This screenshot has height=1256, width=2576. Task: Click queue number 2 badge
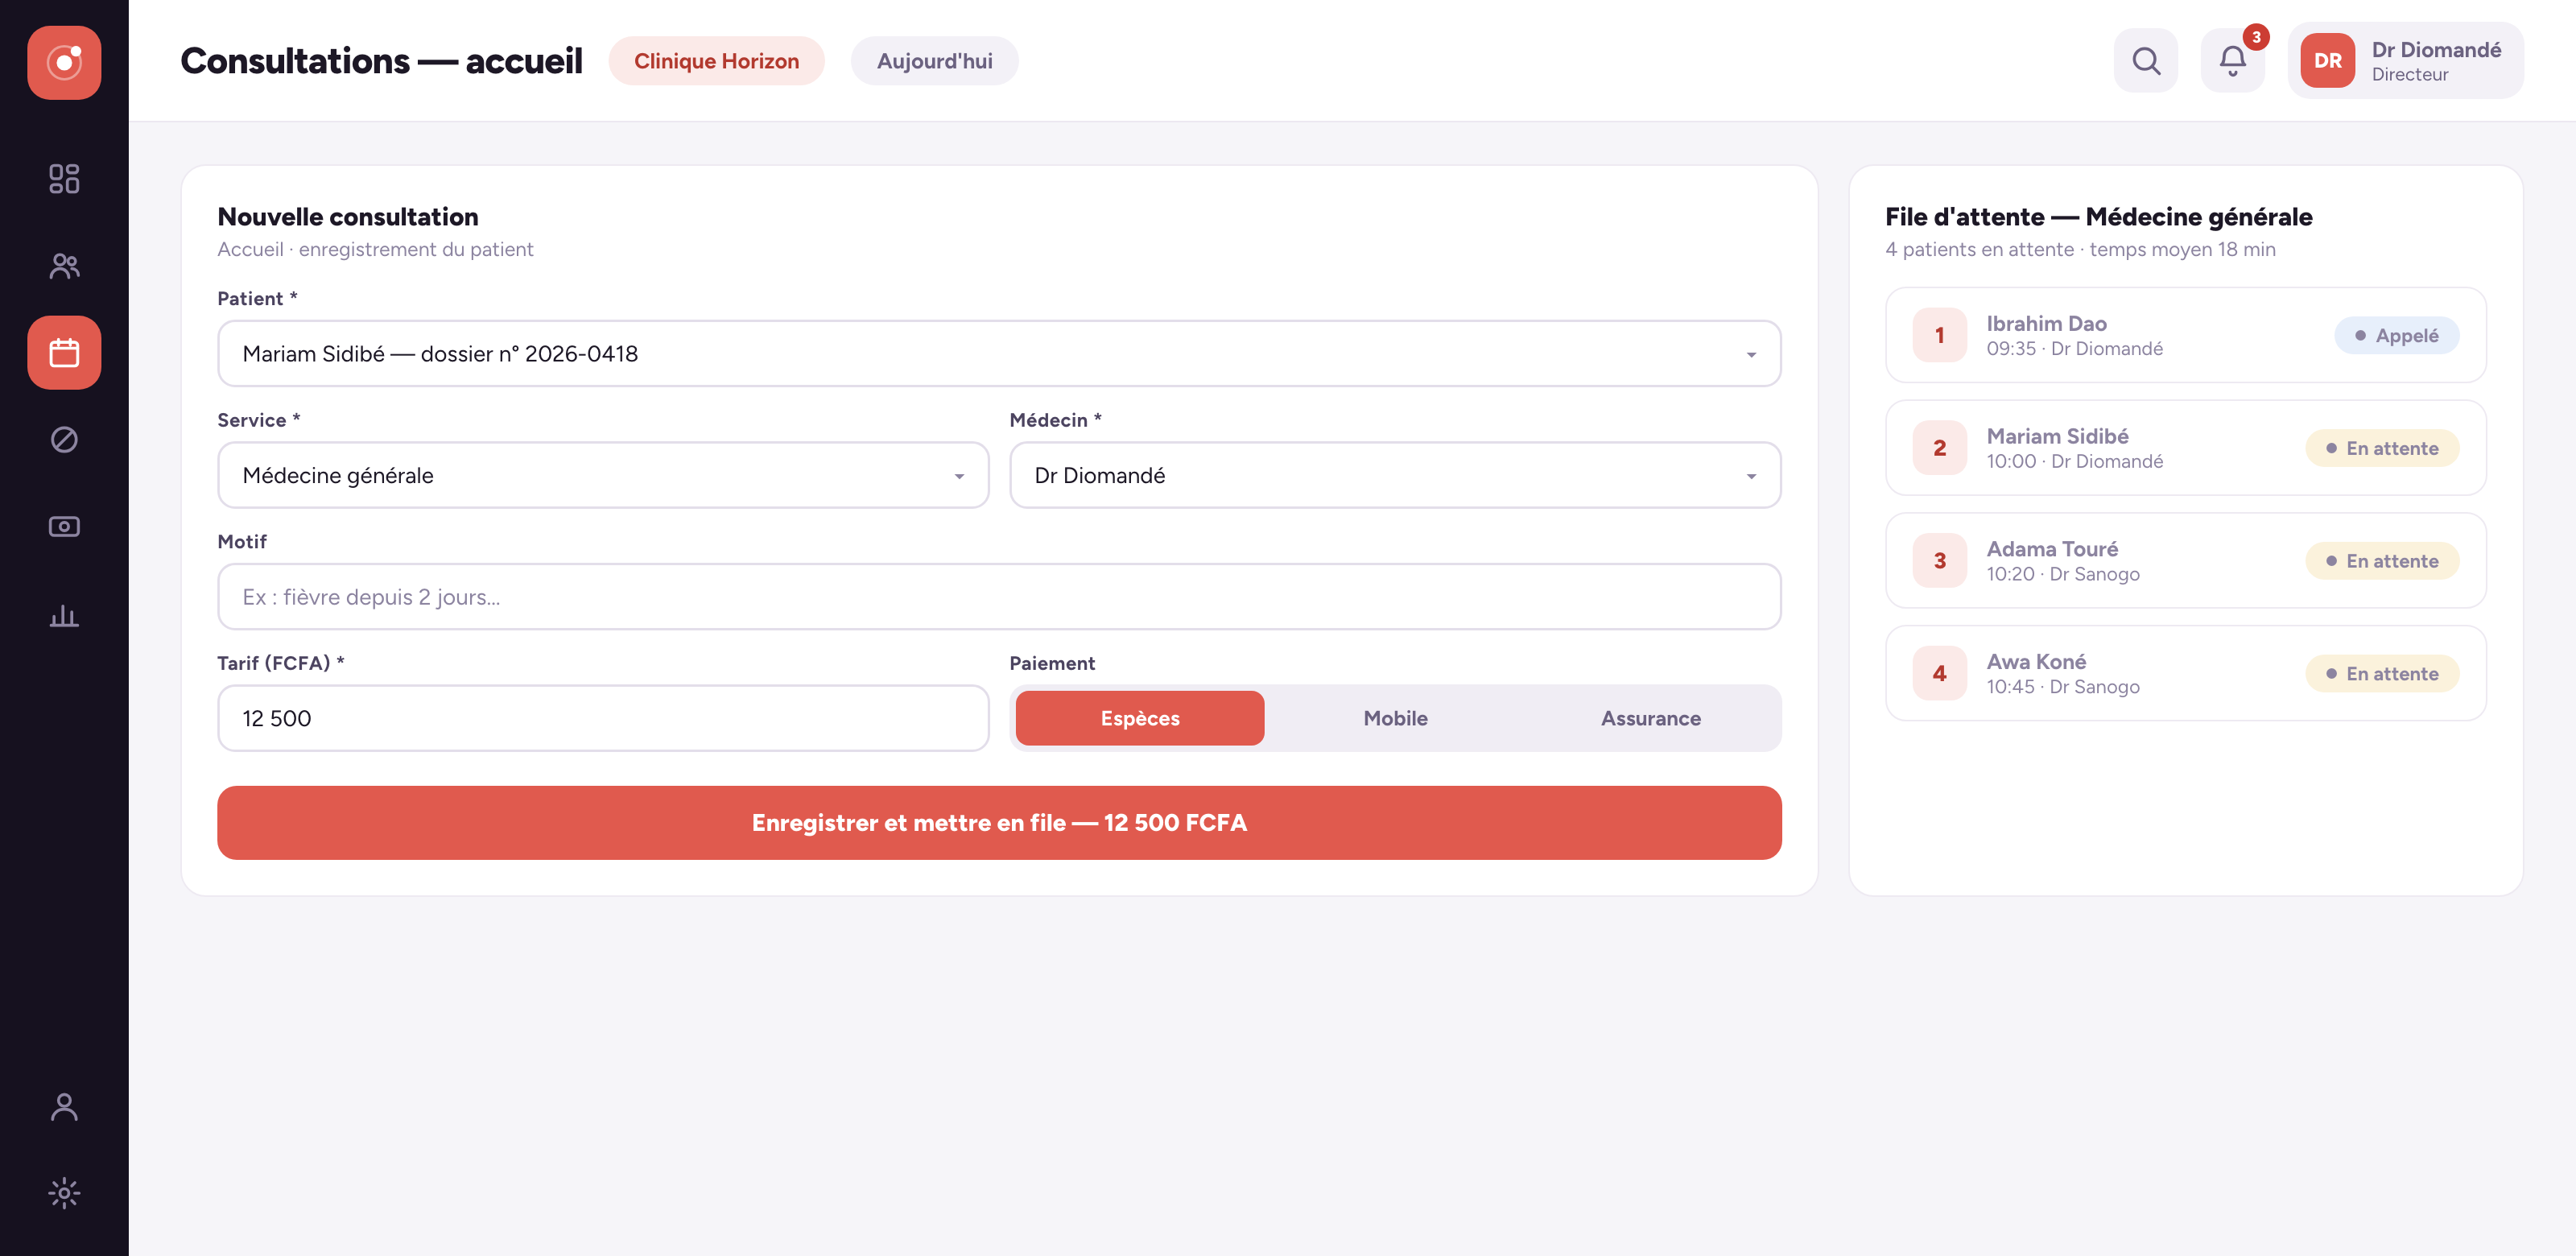(1939, 448)
